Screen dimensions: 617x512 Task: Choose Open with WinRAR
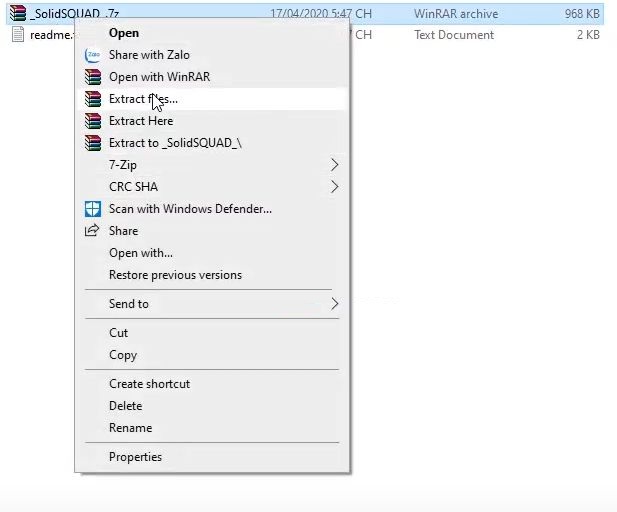[x=211, y=77]
